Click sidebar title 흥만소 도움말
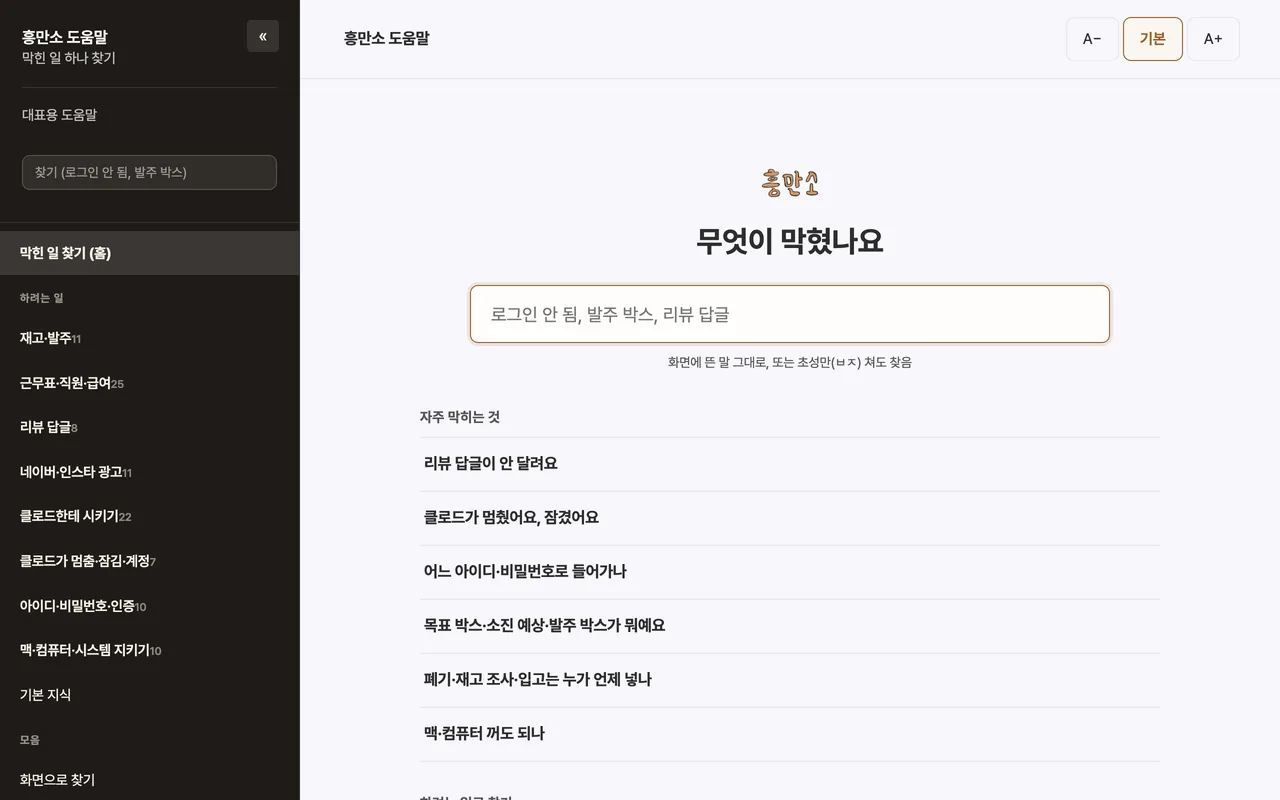Image resolution: width=1280 pixels, height=800 pixels. coord(65,37)
